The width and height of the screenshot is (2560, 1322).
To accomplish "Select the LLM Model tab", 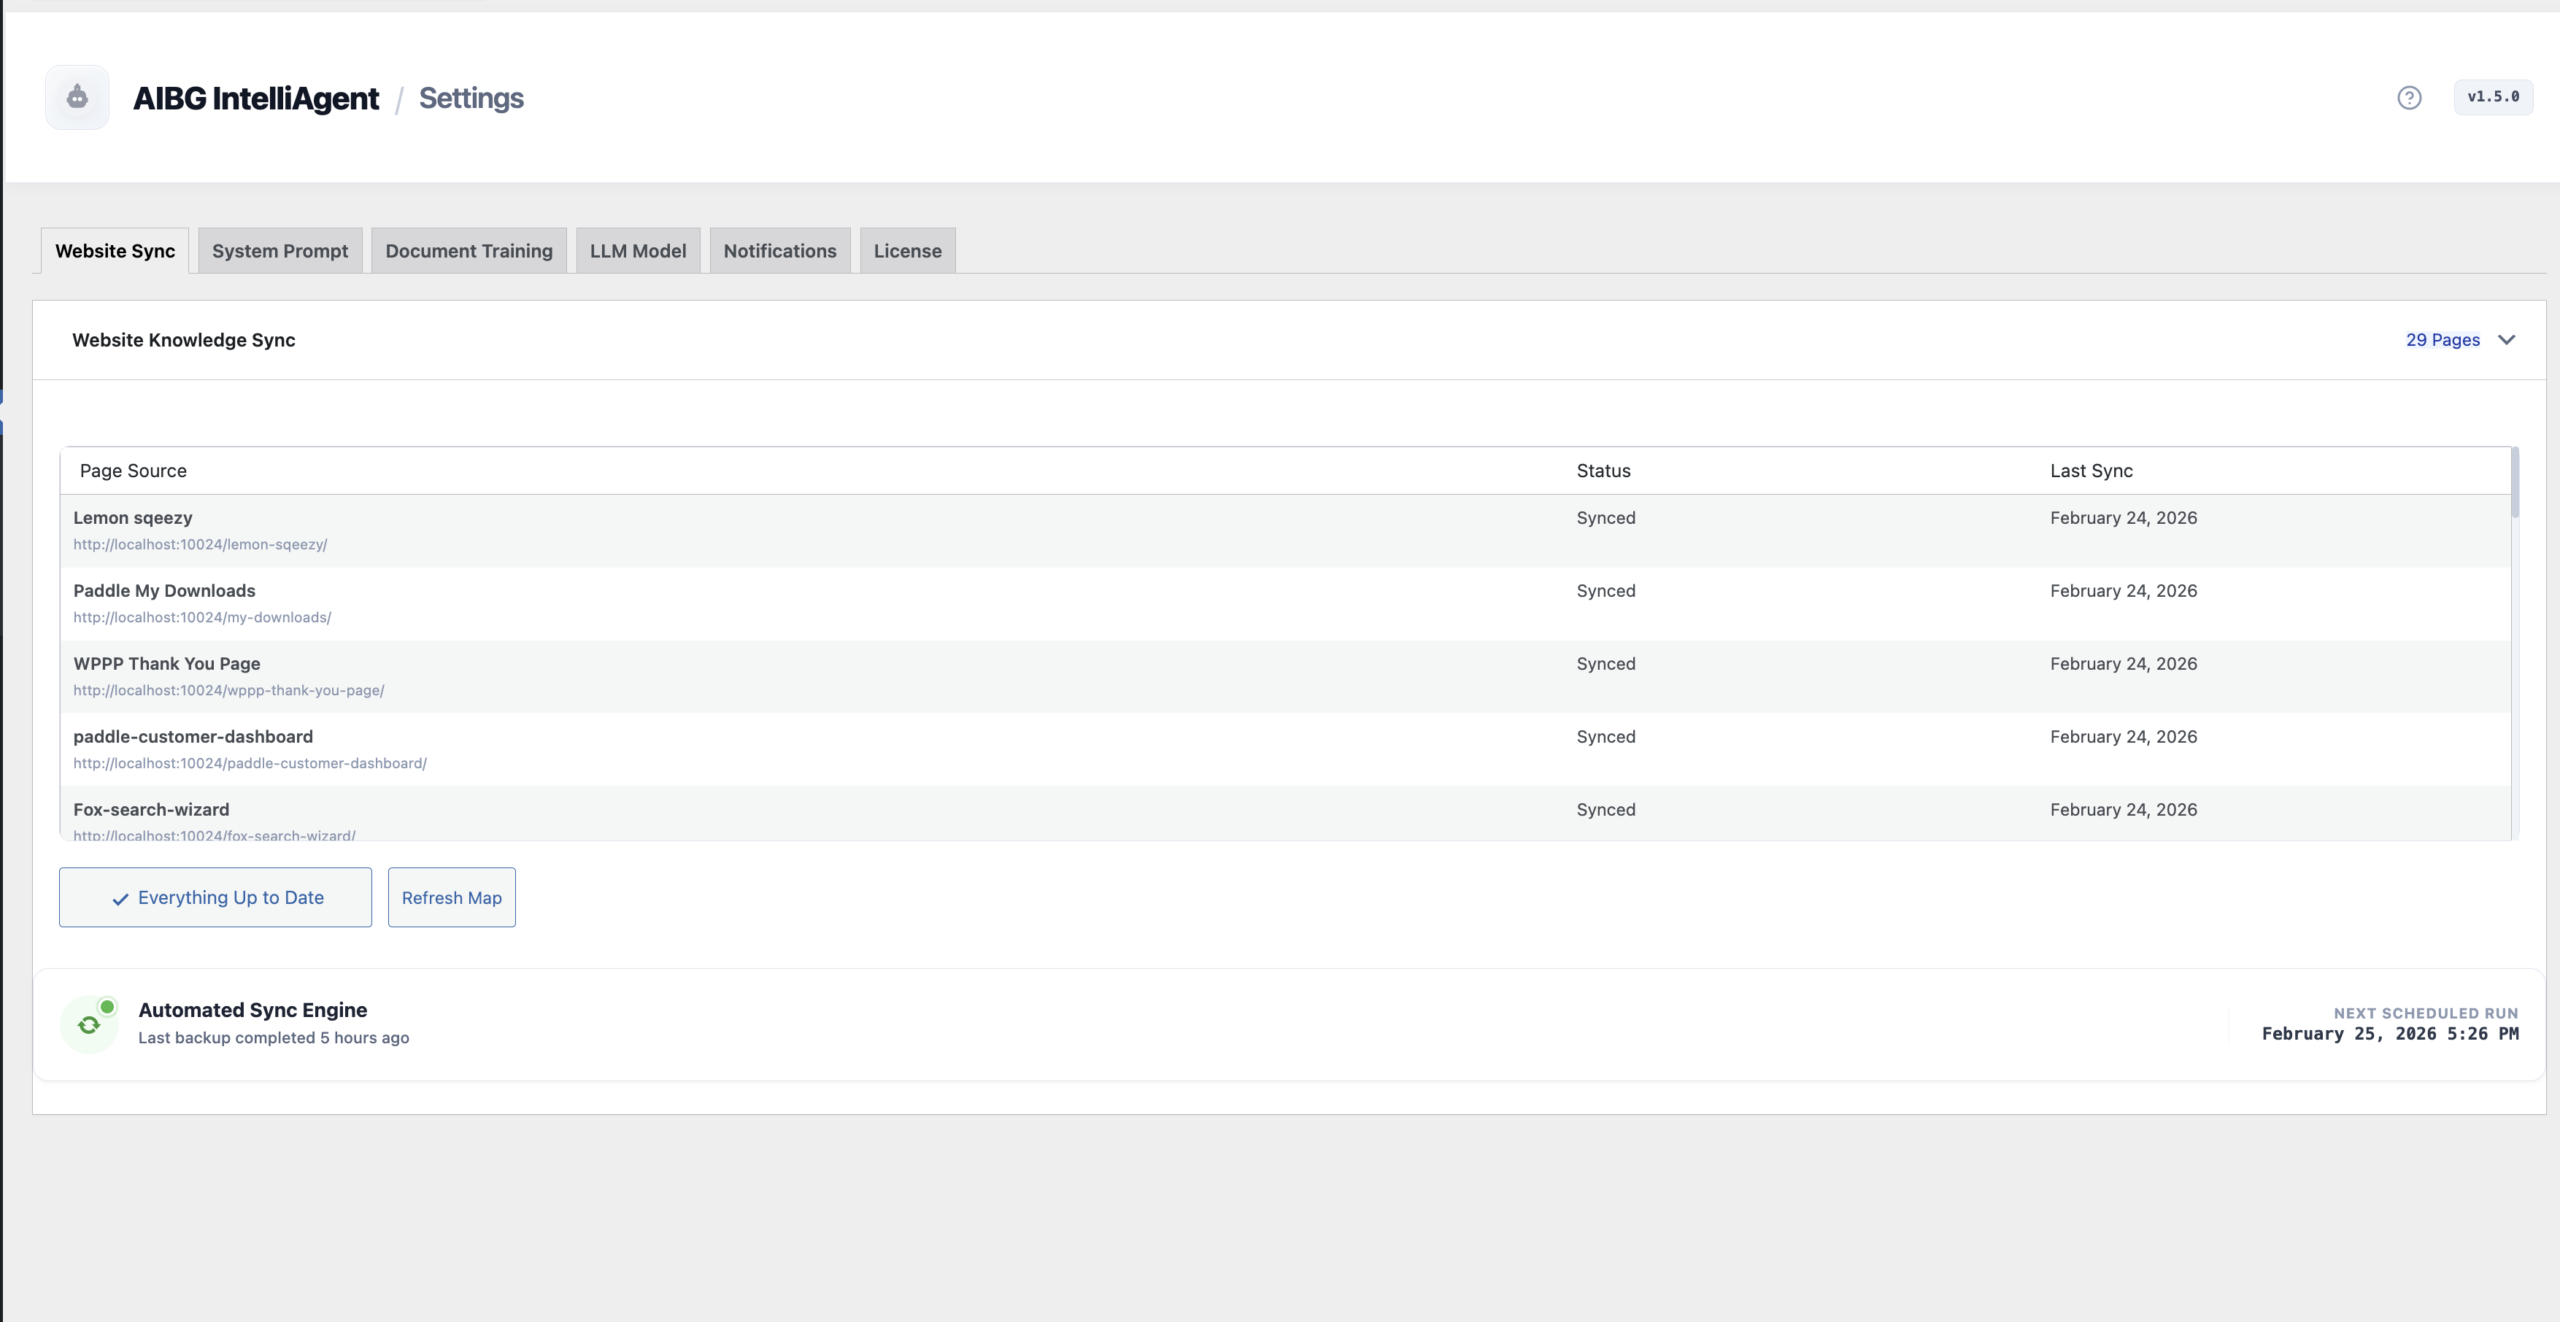I will pos(638,250).
